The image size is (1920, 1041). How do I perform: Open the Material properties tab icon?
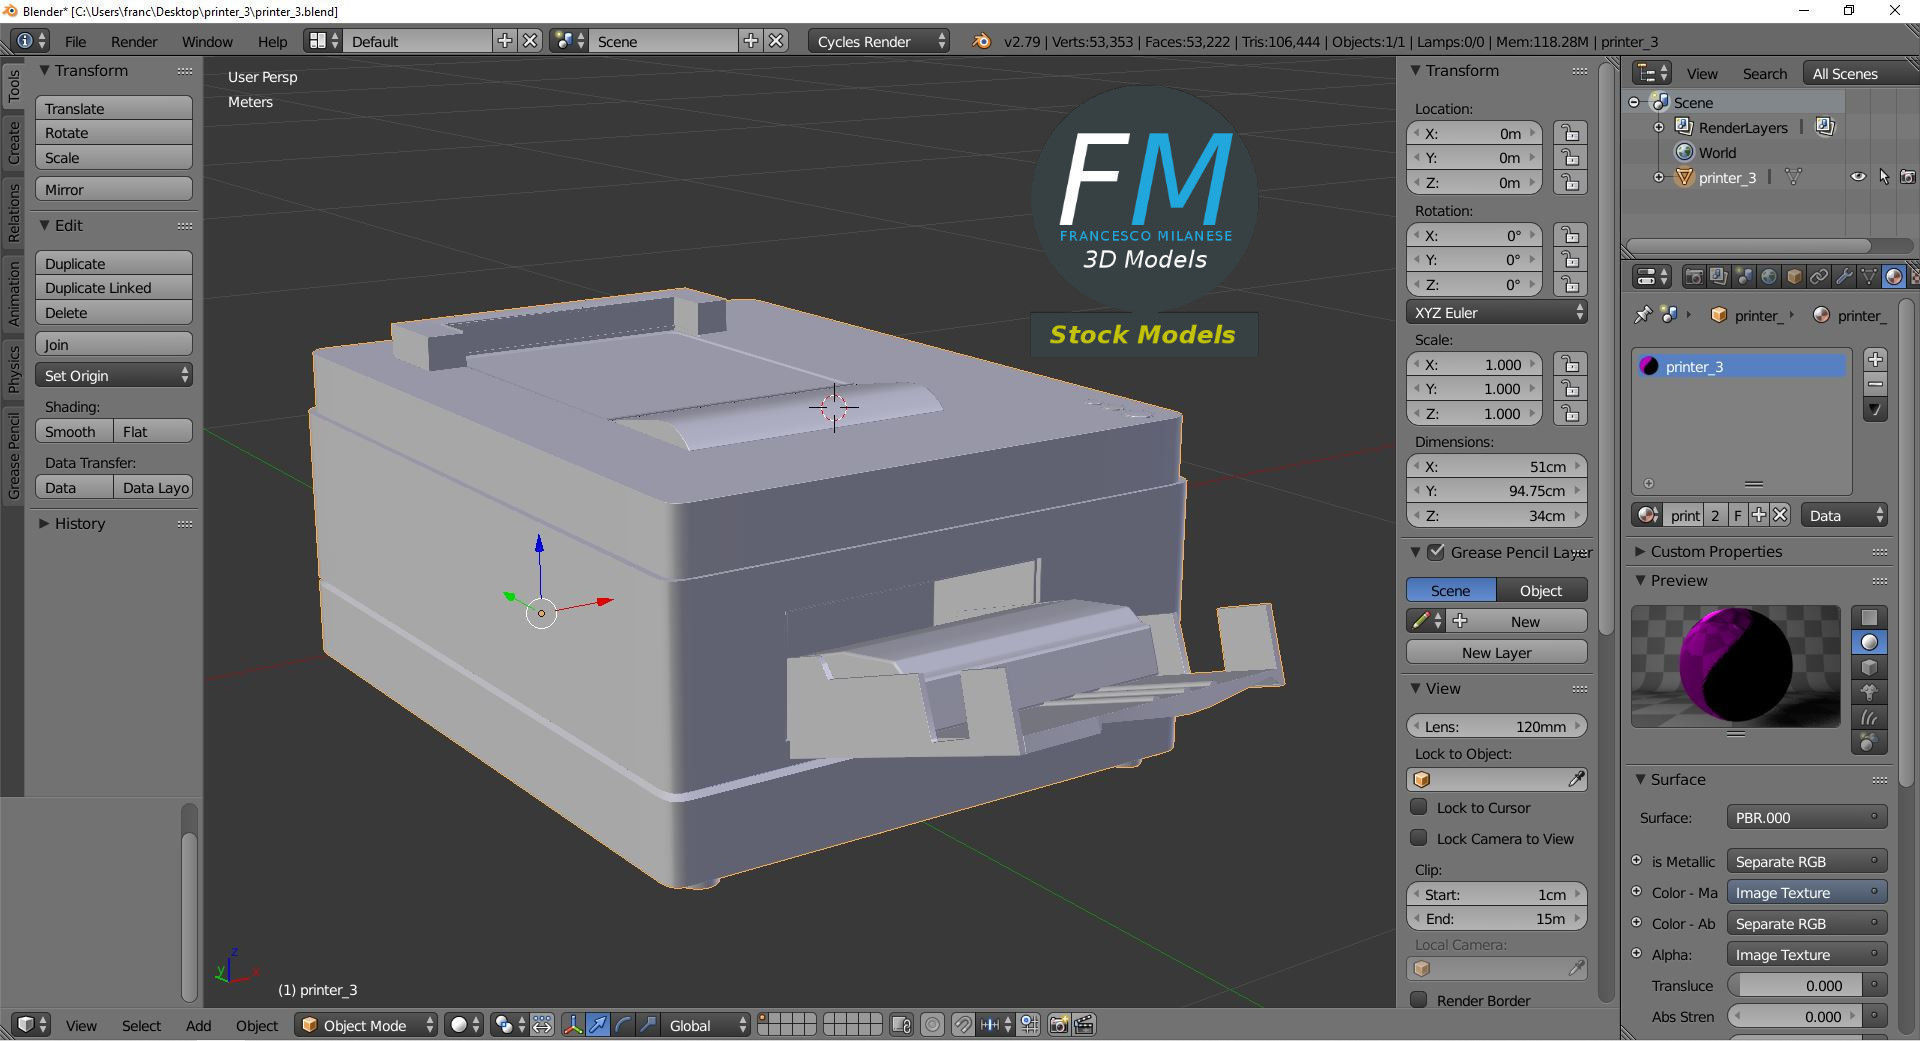coord(1894,277)
